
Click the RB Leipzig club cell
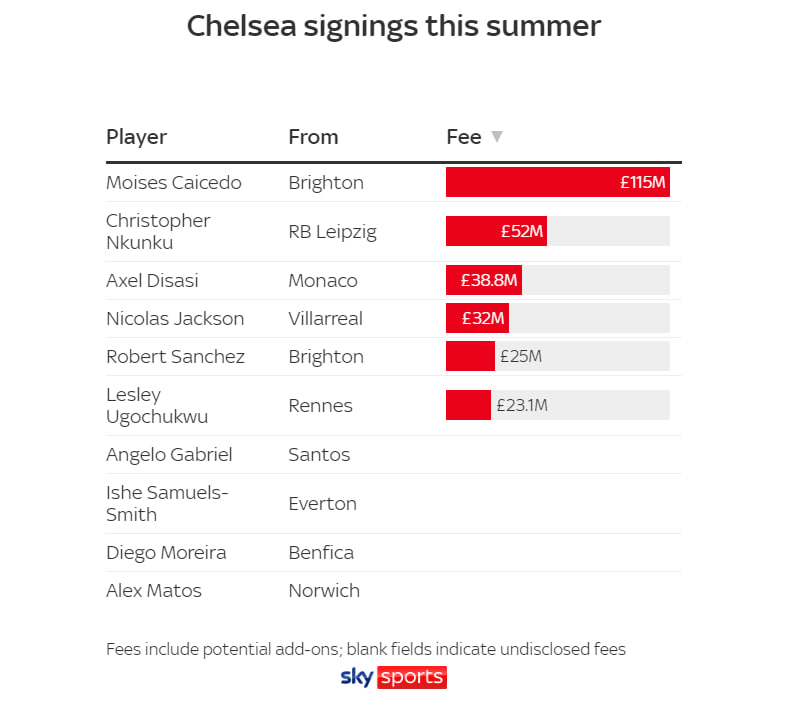pyautogui.click(x=332, y=232)
